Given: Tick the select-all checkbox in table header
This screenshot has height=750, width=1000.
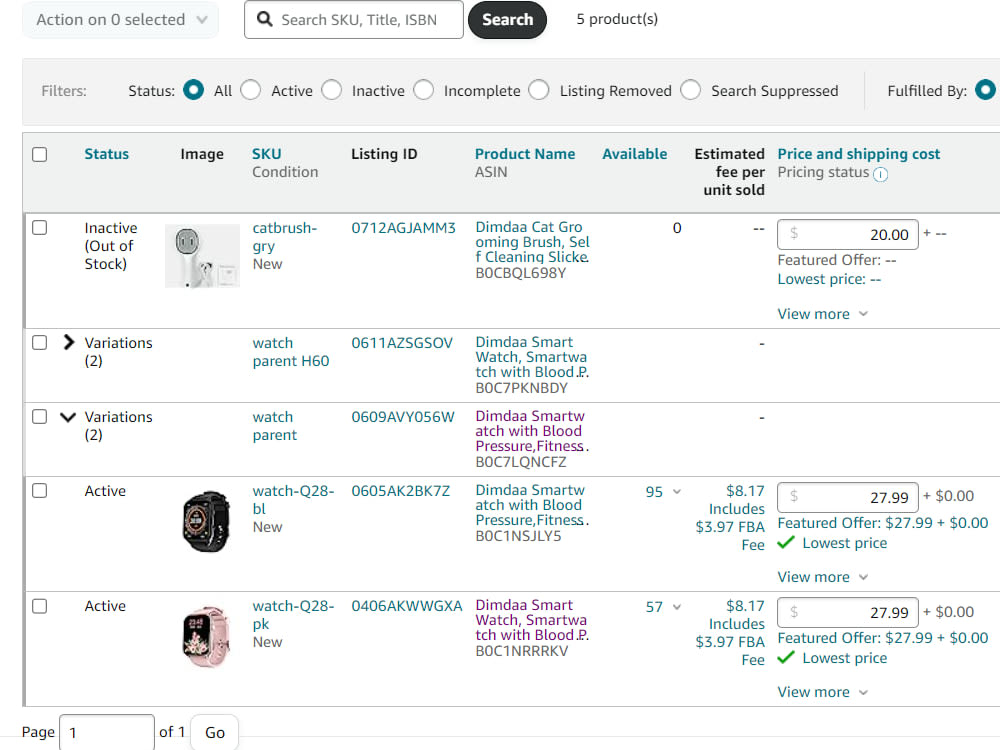Looking at the screenshot, I should pyautogui.click(x=40, y=154).
